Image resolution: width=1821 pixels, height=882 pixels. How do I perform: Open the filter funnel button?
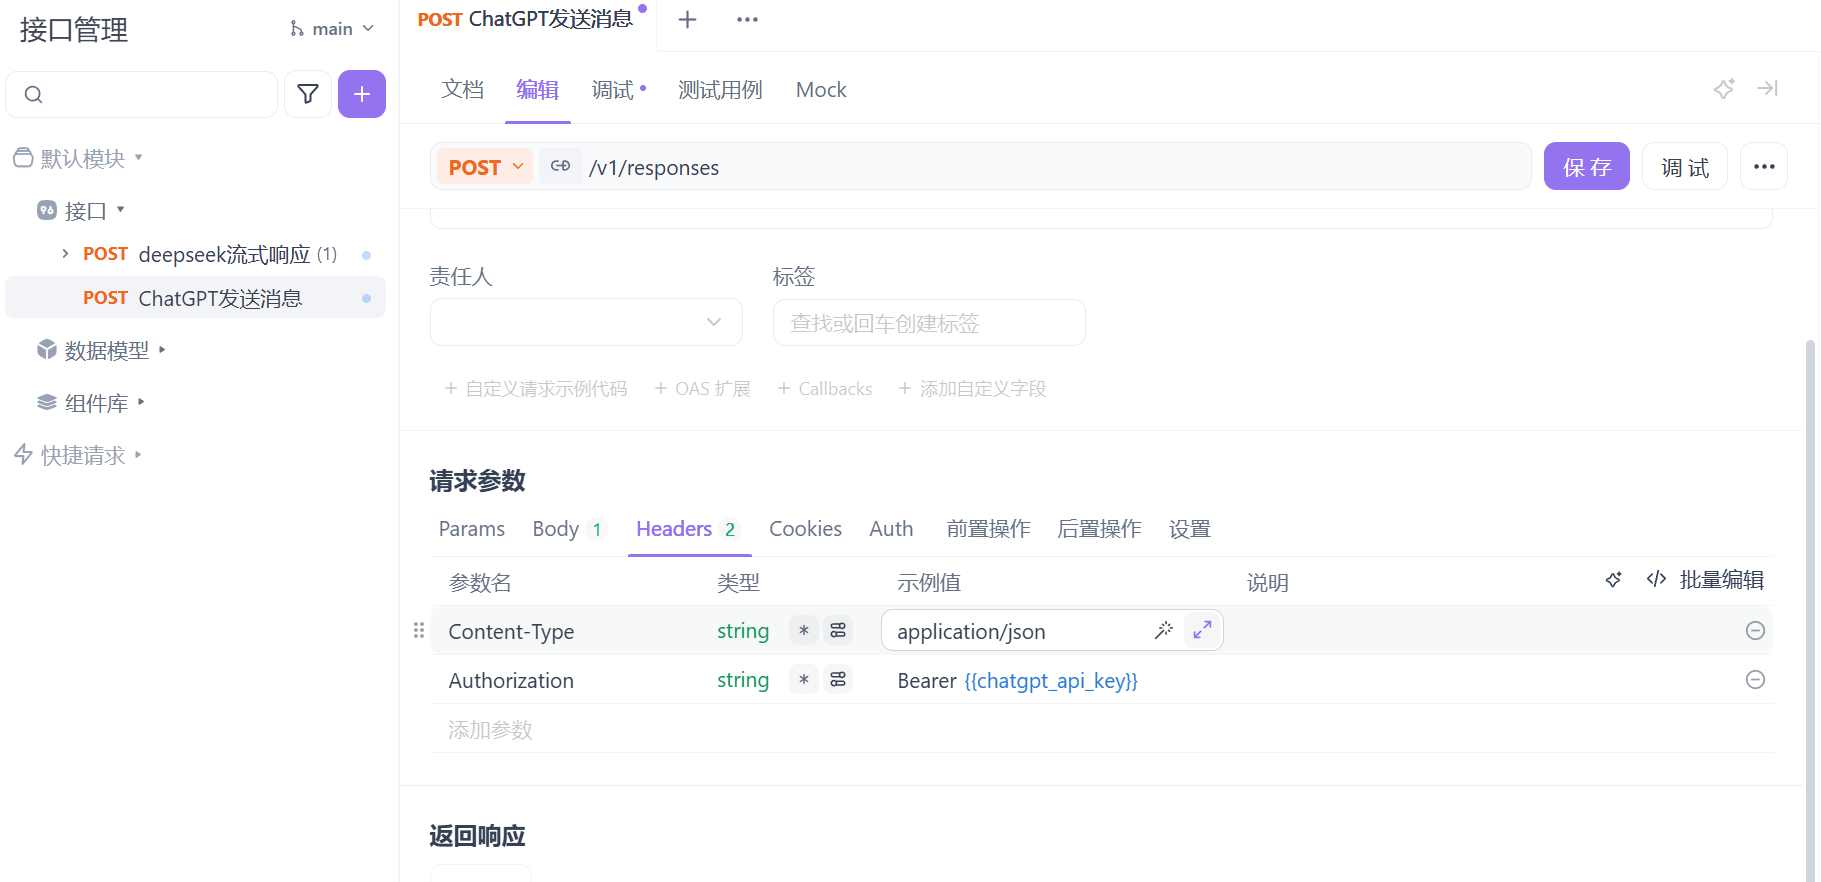point(308,94)
